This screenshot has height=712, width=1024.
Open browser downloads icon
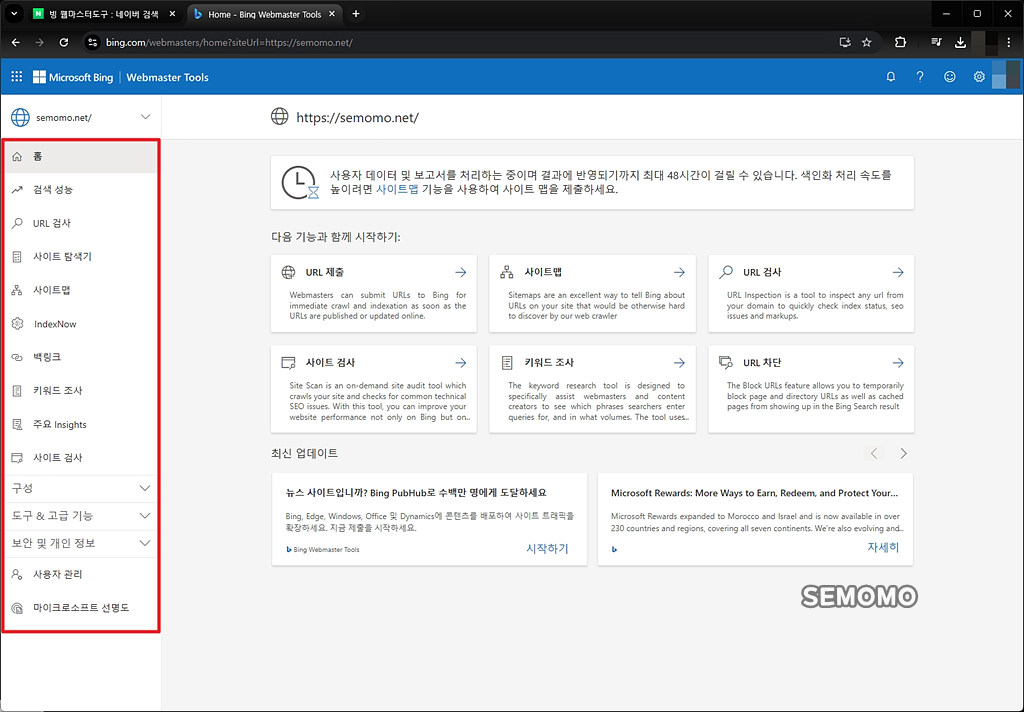(x=960, y=42)
